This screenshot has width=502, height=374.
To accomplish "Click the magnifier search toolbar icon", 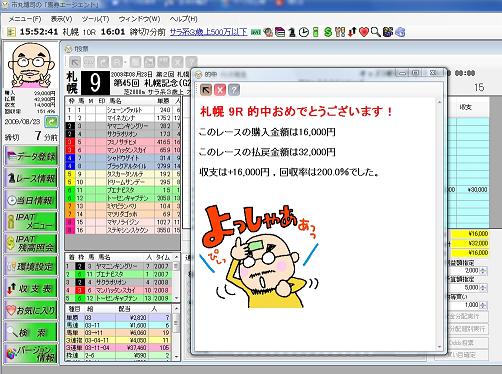I will pyautogui.click(x=376, y=32).
